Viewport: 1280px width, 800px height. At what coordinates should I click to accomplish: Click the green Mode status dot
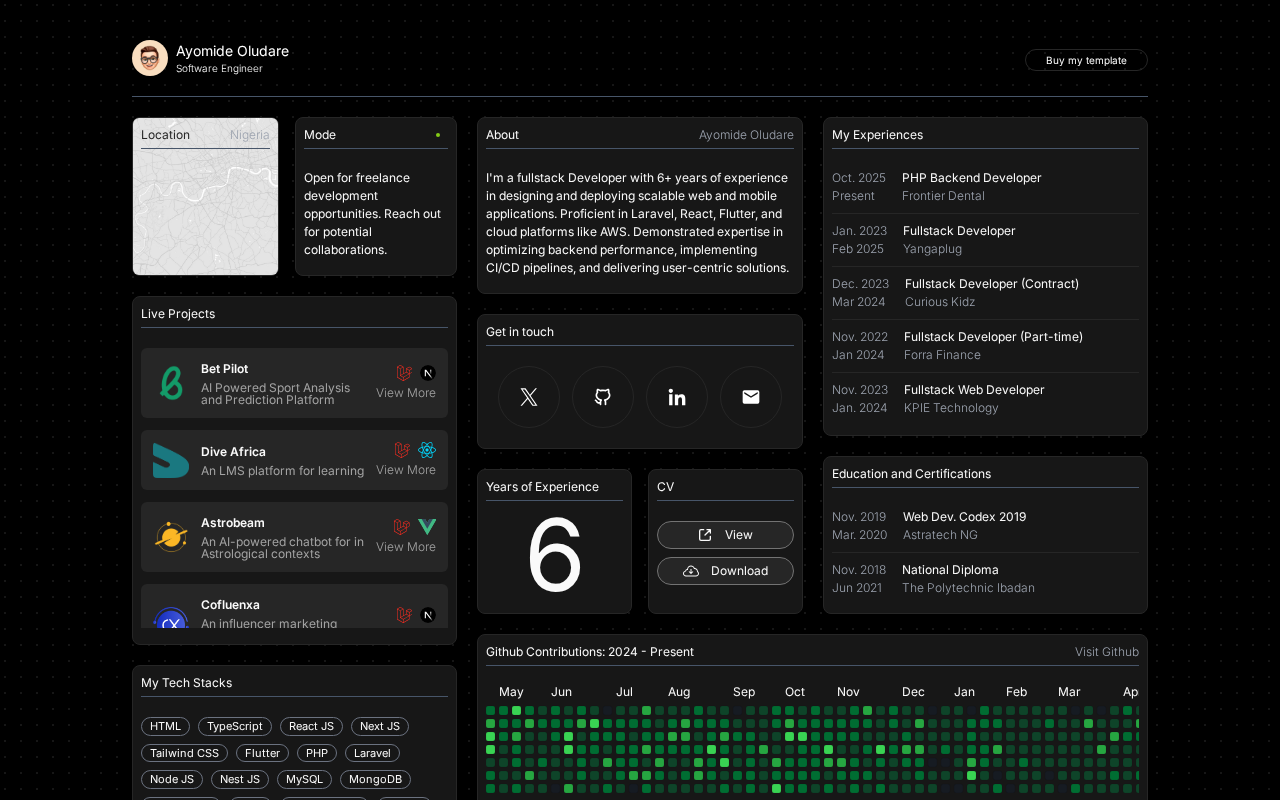(x=438, y=135)
